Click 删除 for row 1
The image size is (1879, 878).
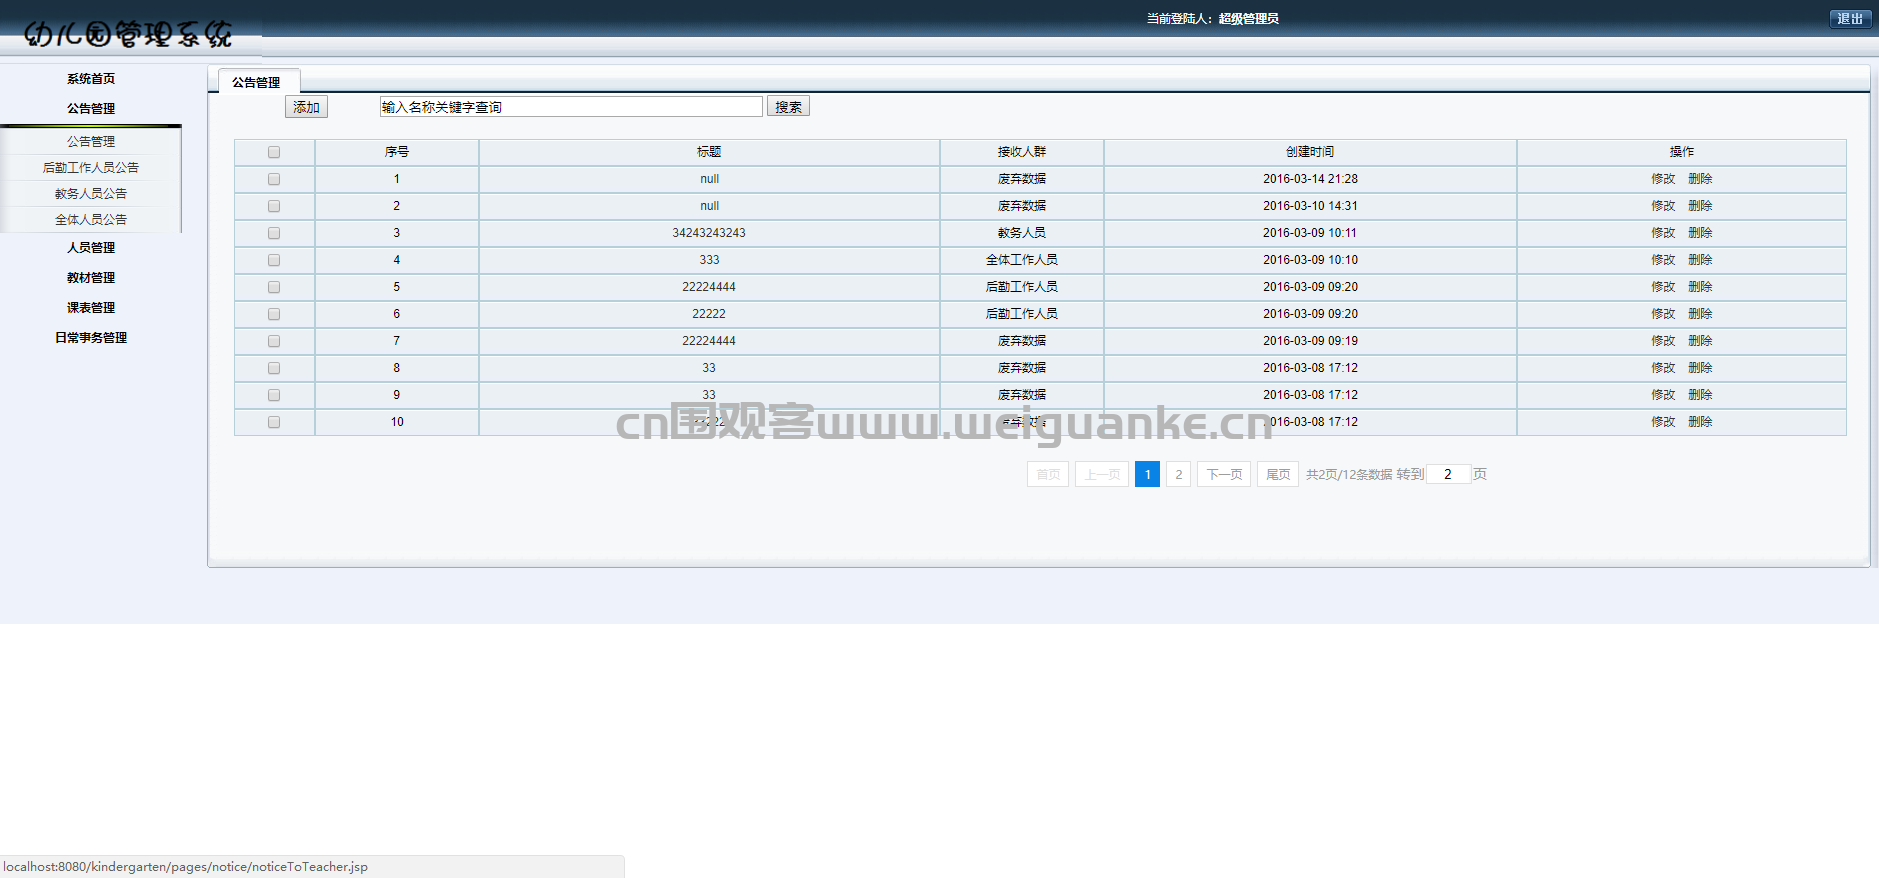click(x=1700, y=179)
